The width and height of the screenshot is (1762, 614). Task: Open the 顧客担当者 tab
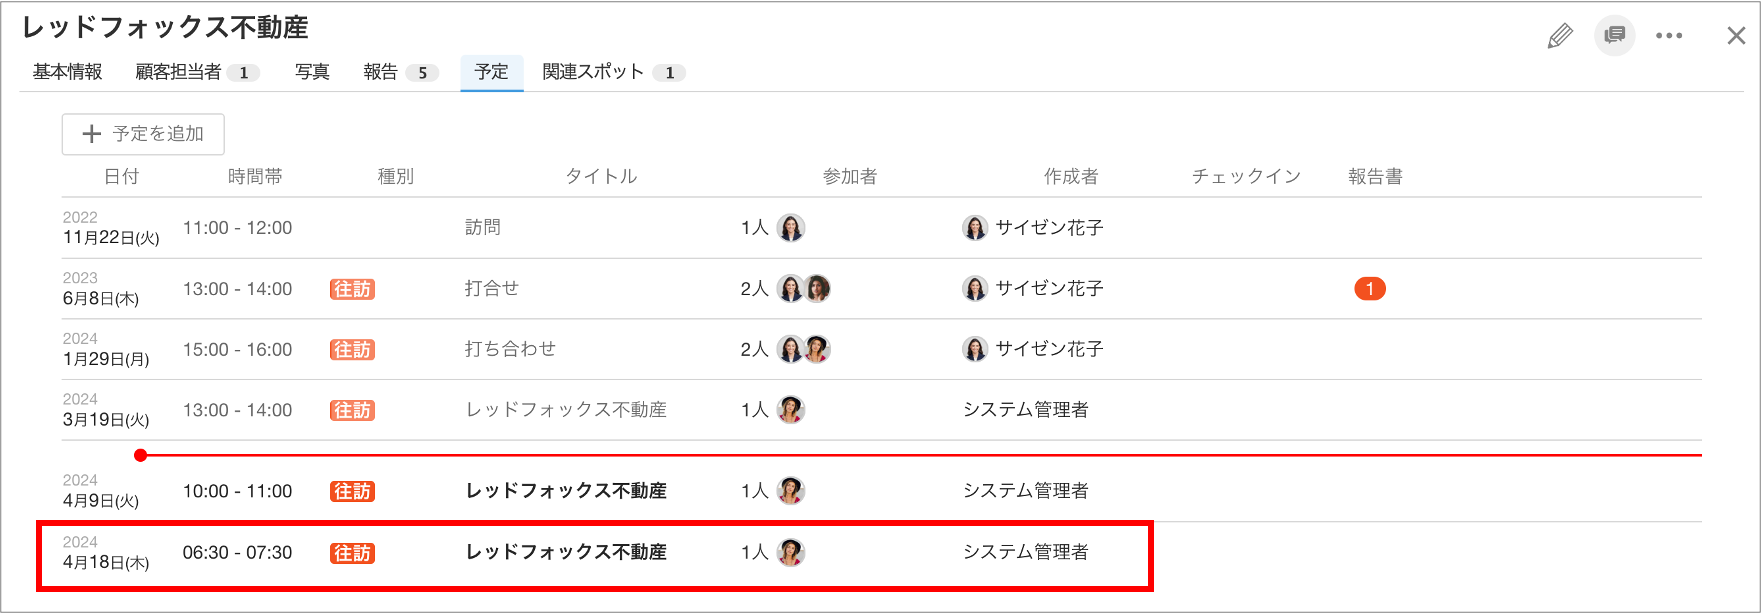(197, 72)
